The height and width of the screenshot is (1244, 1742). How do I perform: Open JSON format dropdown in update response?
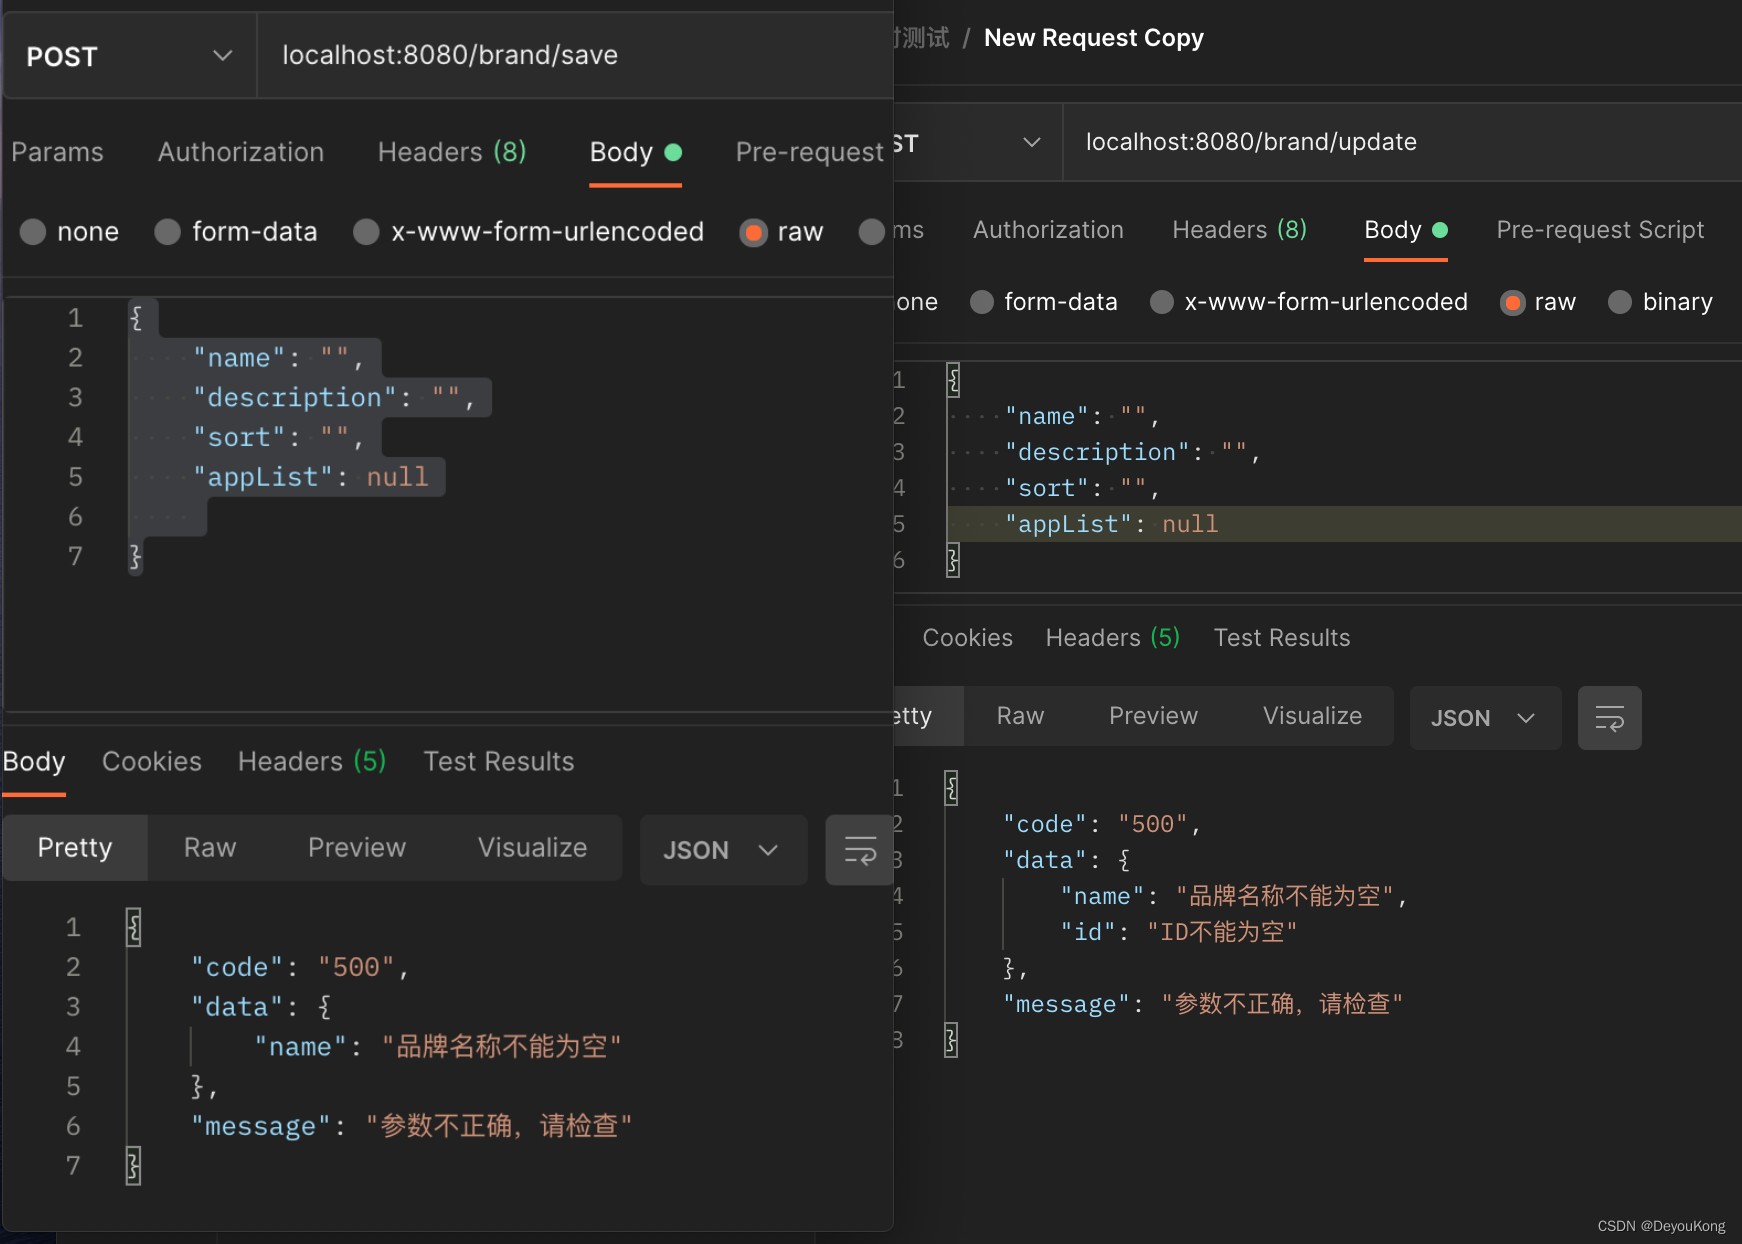point(1484,718)
